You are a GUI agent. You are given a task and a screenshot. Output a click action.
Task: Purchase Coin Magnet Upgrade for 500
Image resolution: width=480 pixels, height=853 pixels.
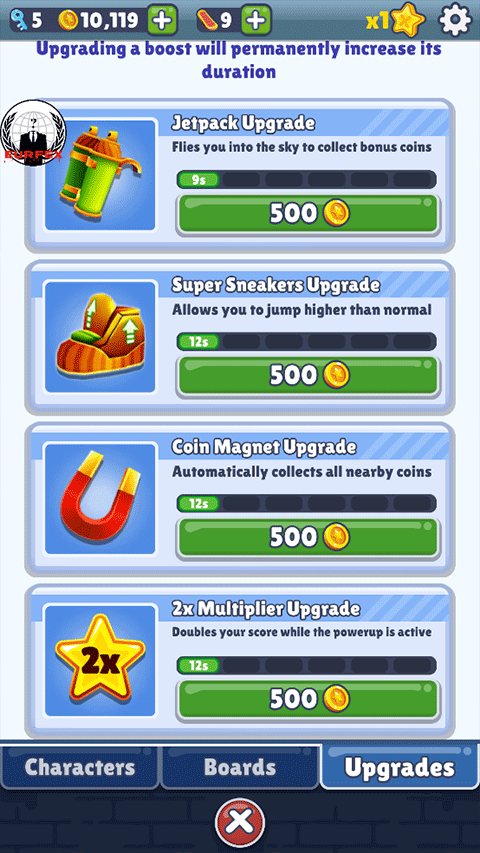pos(308,537)
